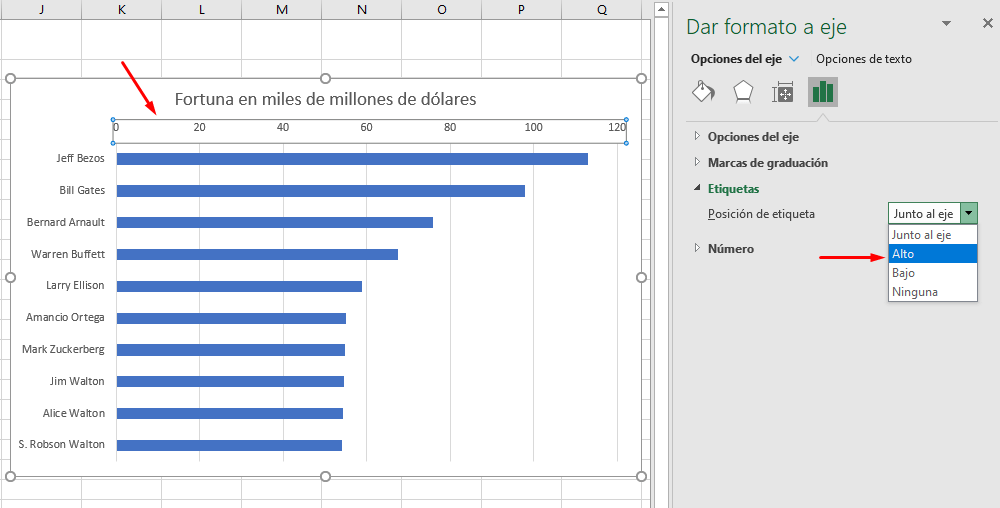Click the Posición de etiqueta combo arrow
This screenshot has height=508, width=1000.
(x=969, y=214)
